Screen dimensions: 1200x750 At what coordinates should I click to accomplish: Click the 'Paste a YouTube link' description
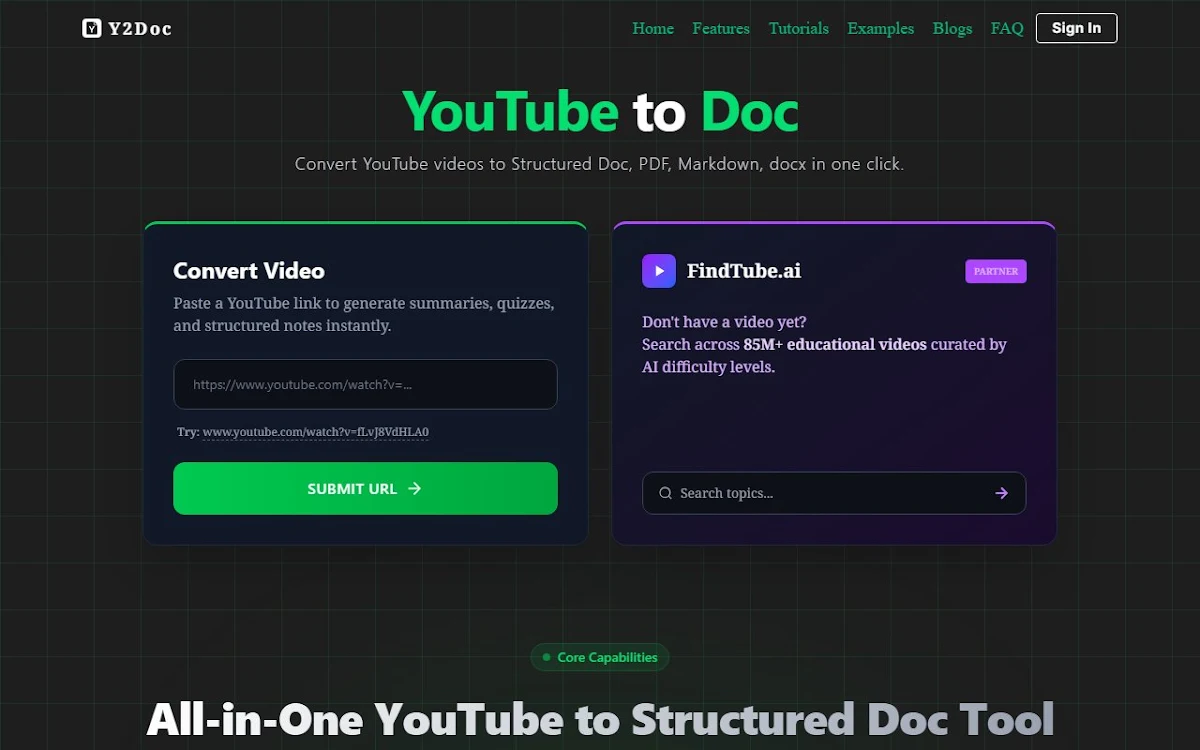[364, 314]
